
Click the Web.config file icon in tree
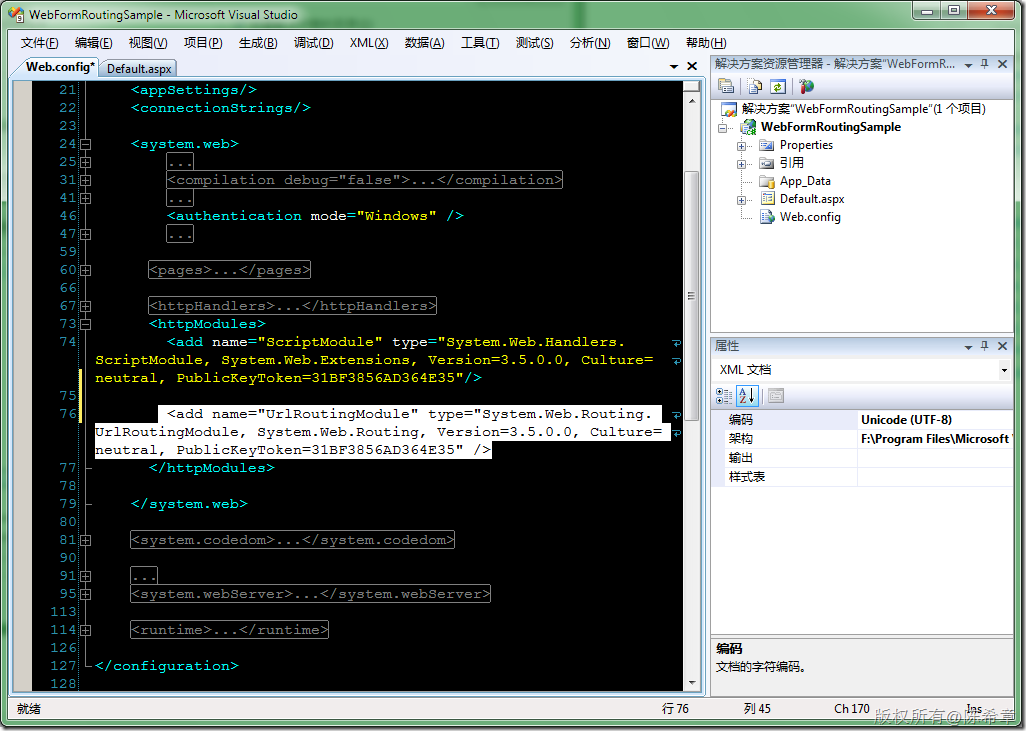[x=768, y=217]
